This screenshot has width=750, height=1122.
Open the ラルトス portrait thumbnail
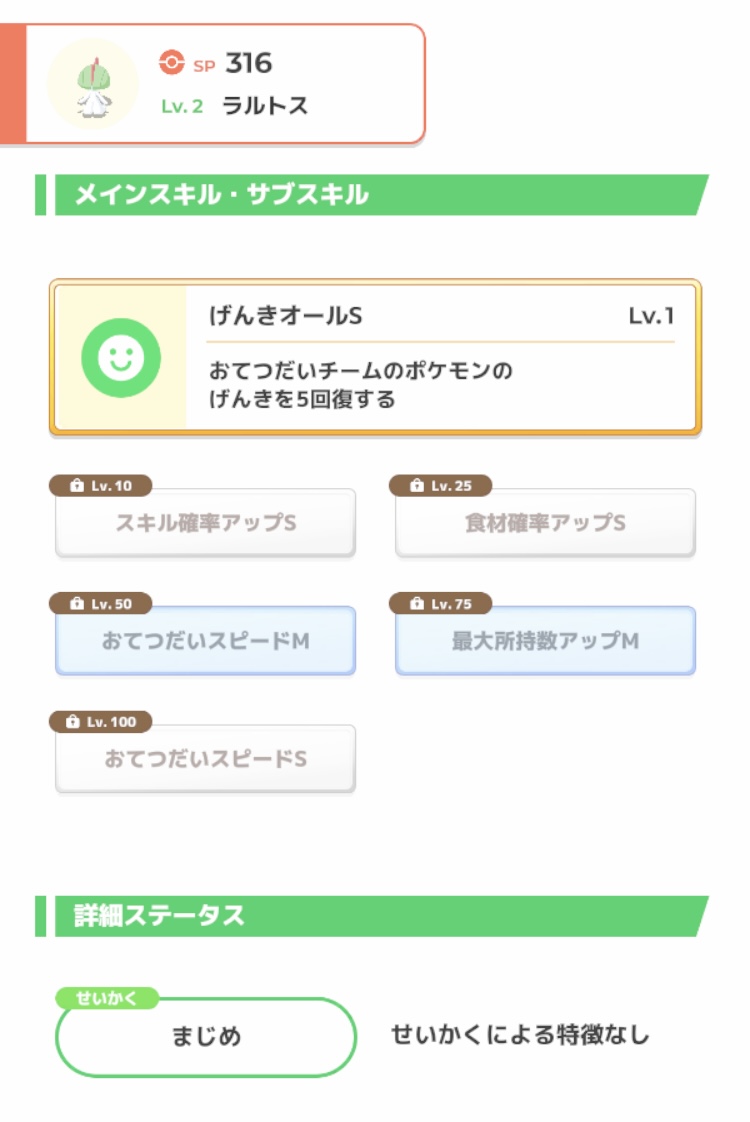pyautogui.click(x=92, y=83)
